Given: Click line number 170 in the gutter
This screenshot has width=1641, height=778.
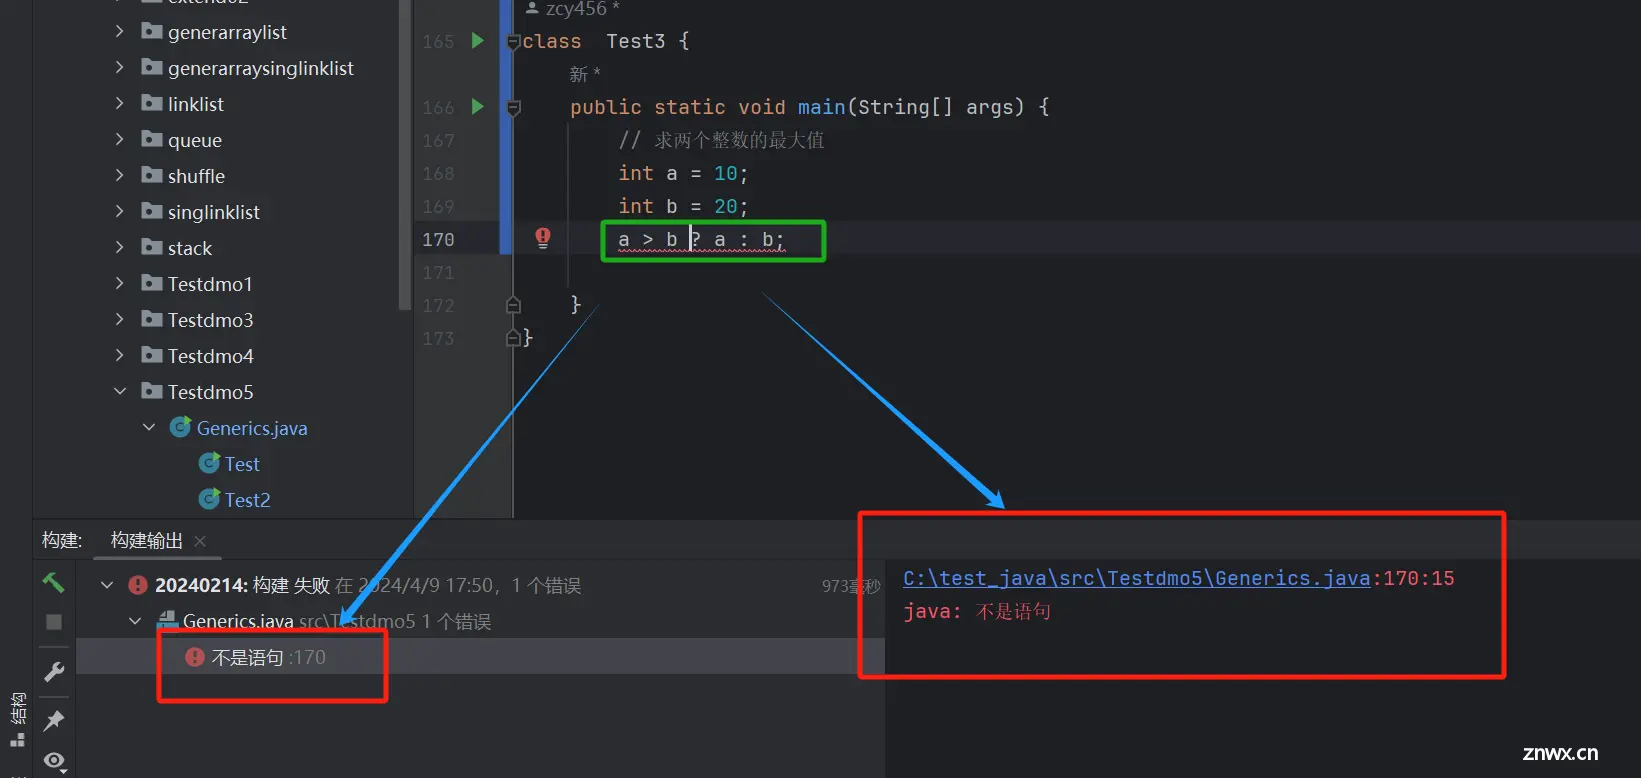Looking at the screenshot, I should [438, 240].
